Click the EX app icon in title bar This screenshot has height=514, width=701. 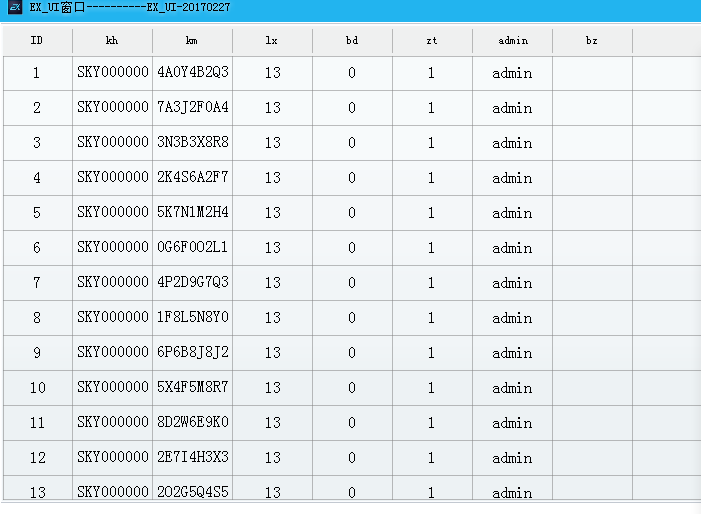tap(15, 10)
